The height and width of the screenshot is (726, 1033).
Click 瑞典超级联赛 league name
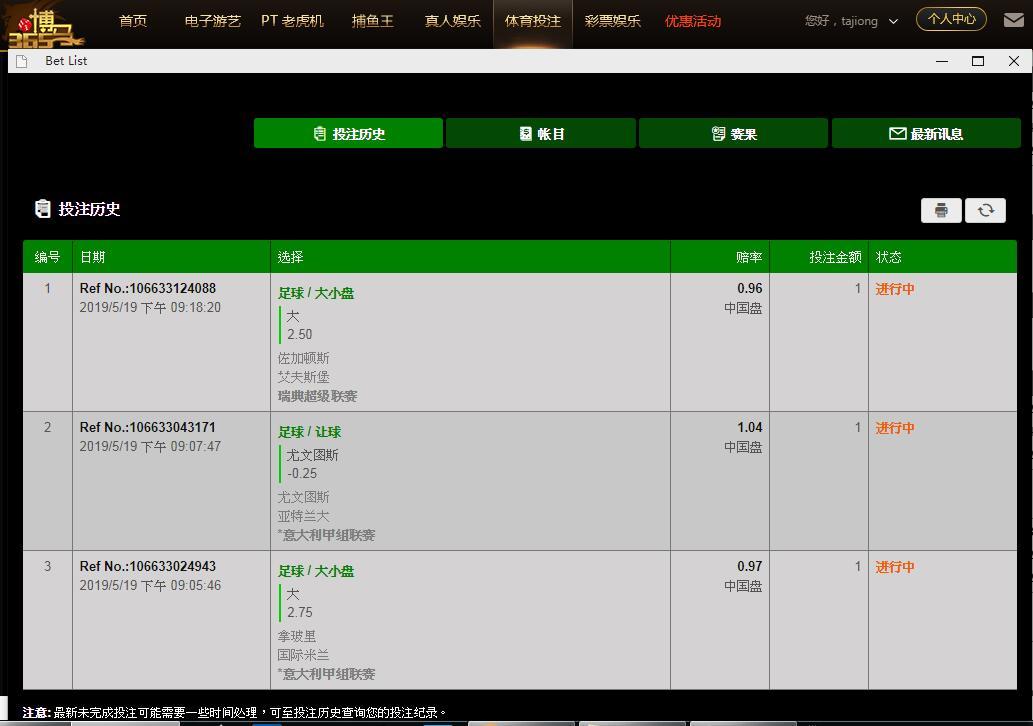pos(318,396)
